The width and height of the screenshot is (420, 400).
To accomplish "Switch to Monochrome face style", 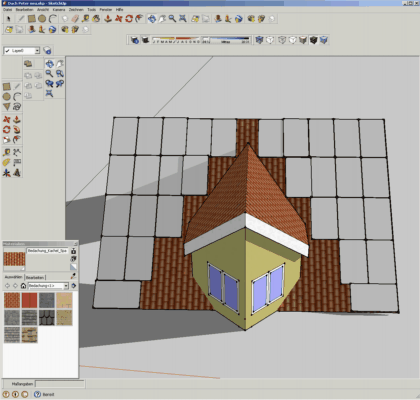I will click(x=324, y=40).
